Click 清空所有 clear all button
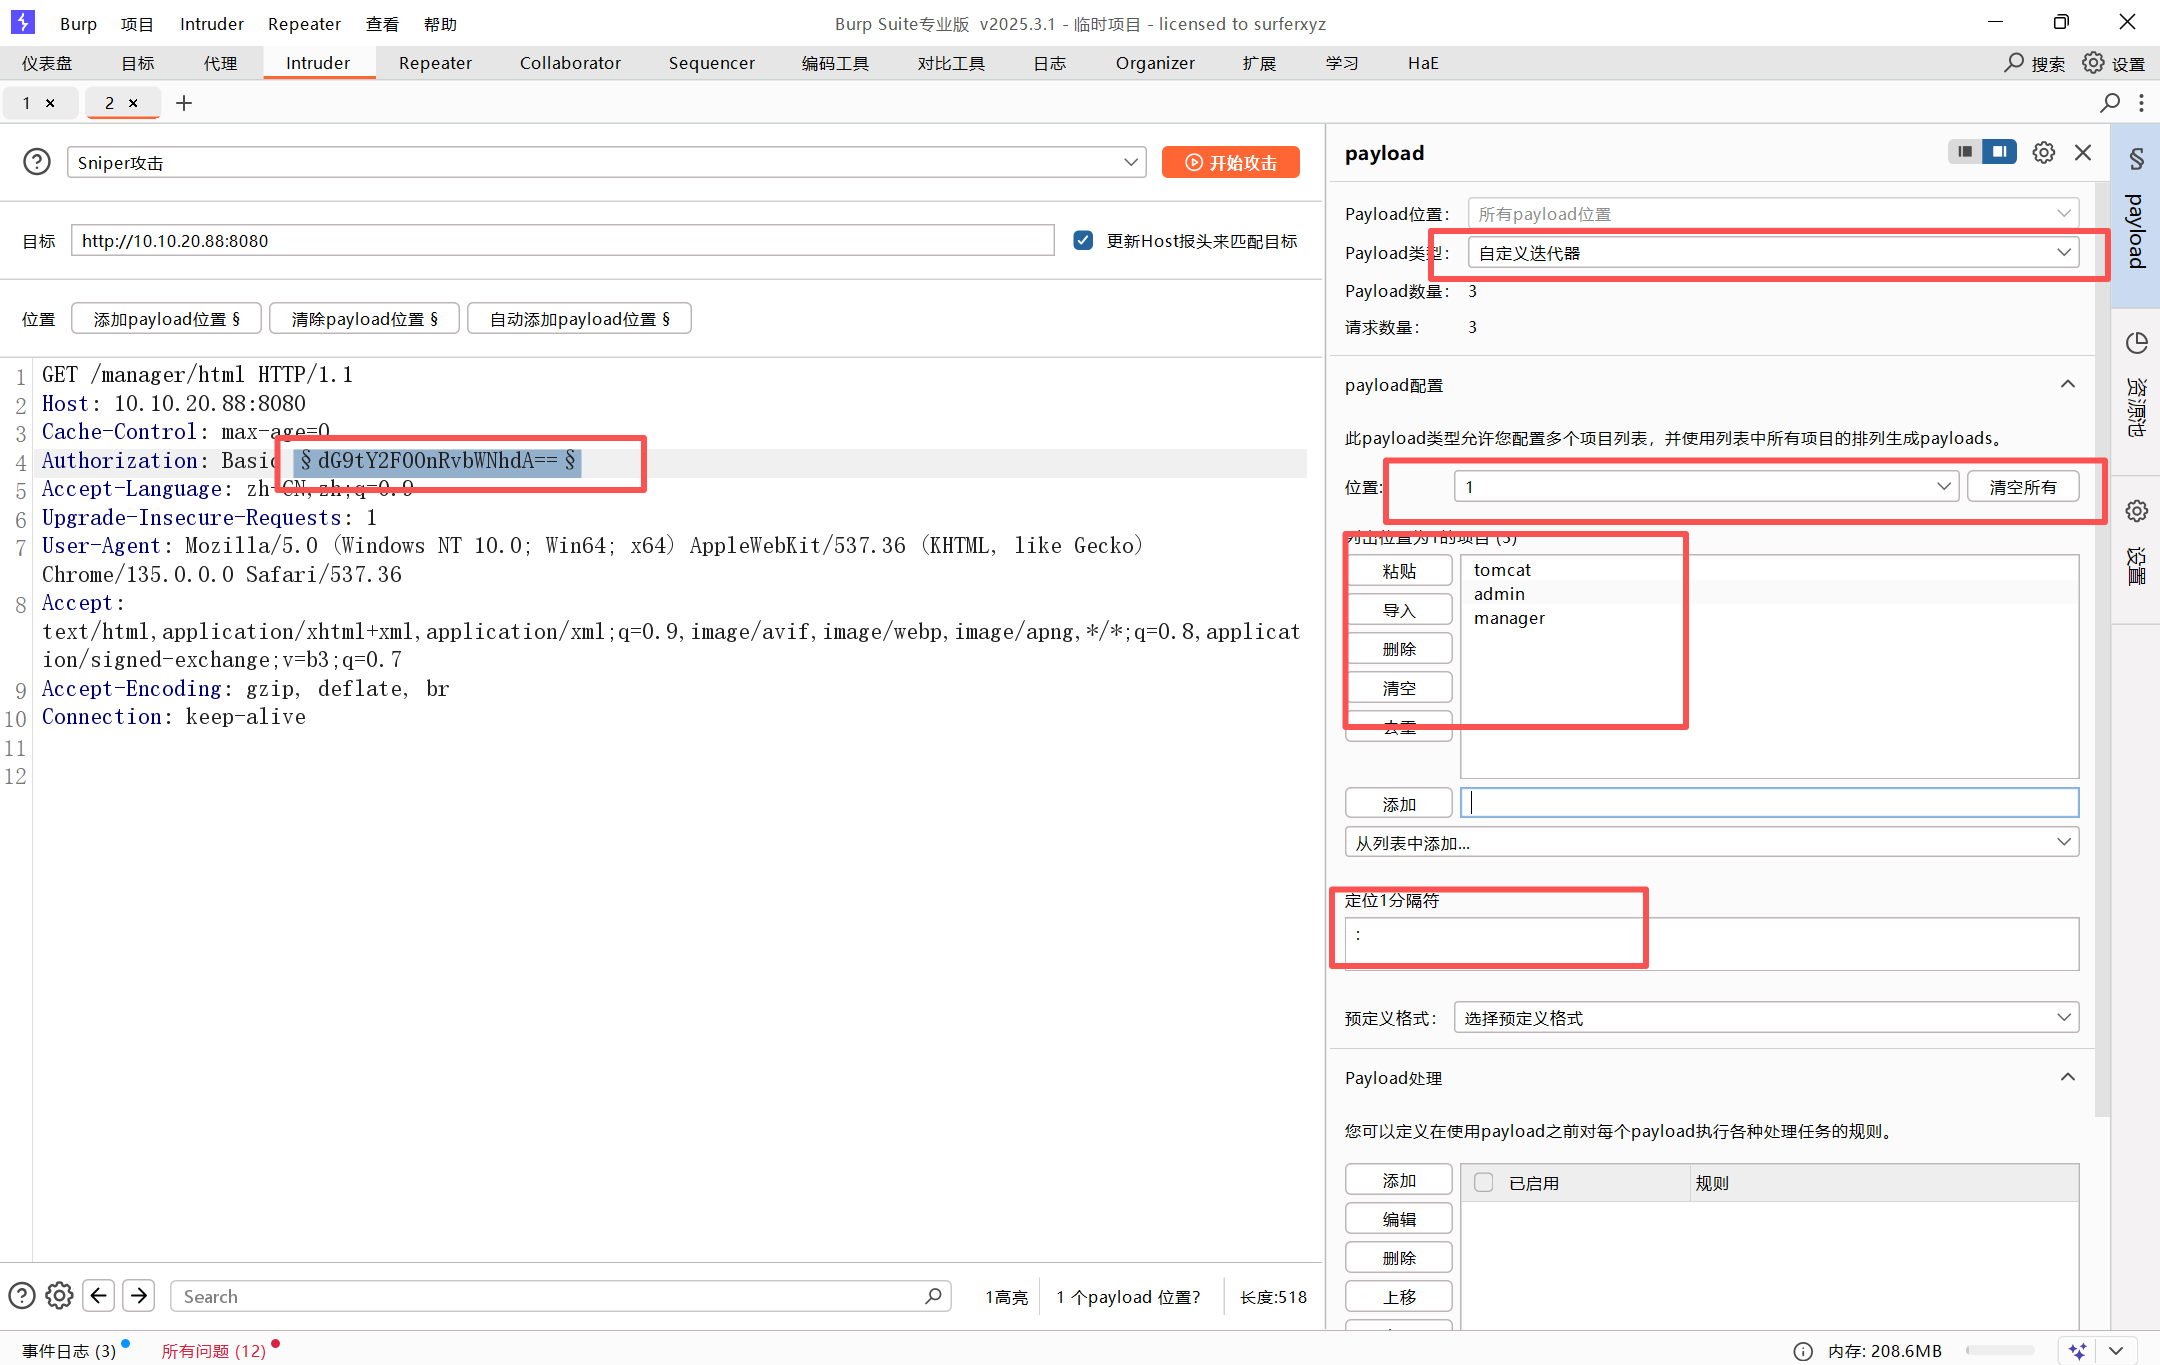The image size is (2160, 1365). point(2022,487)
